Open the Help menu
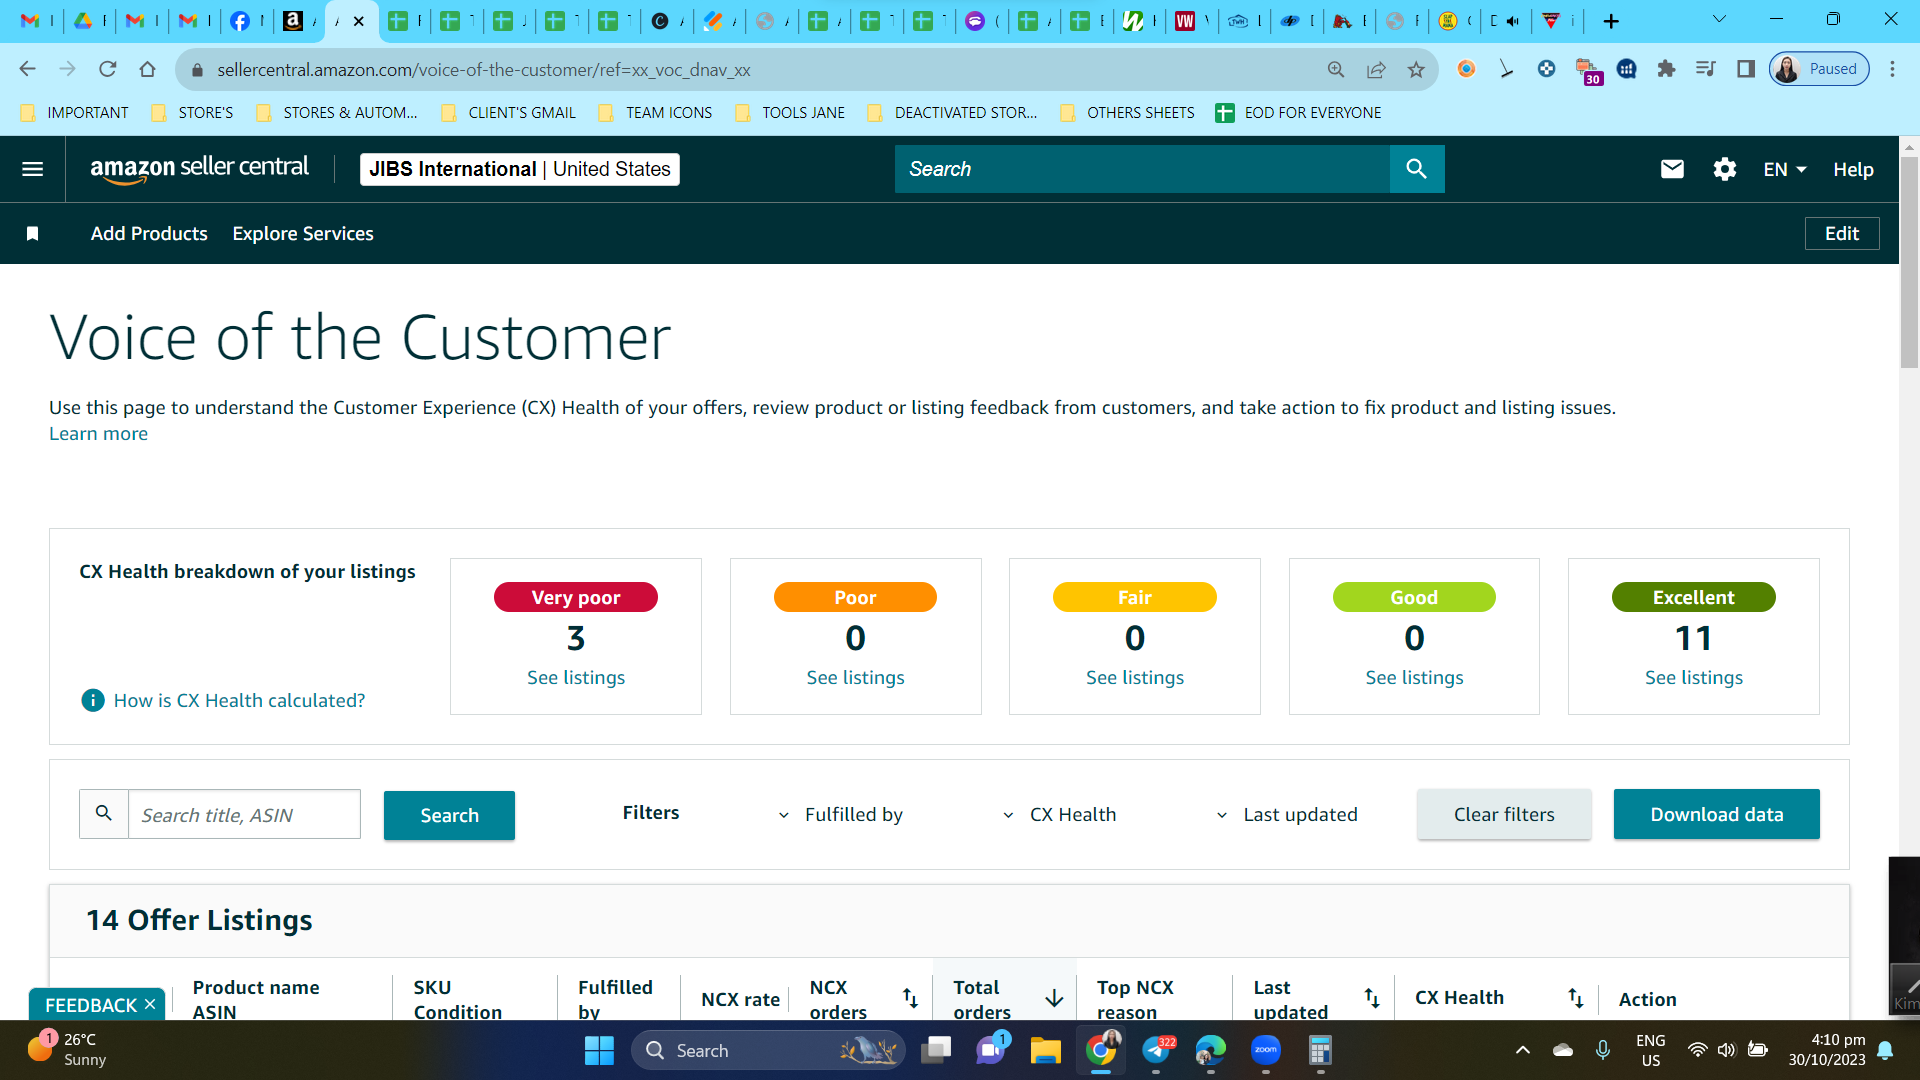Viewport: 1920px width, 1080px height. pyautogui.click(x=1853, y=169)
